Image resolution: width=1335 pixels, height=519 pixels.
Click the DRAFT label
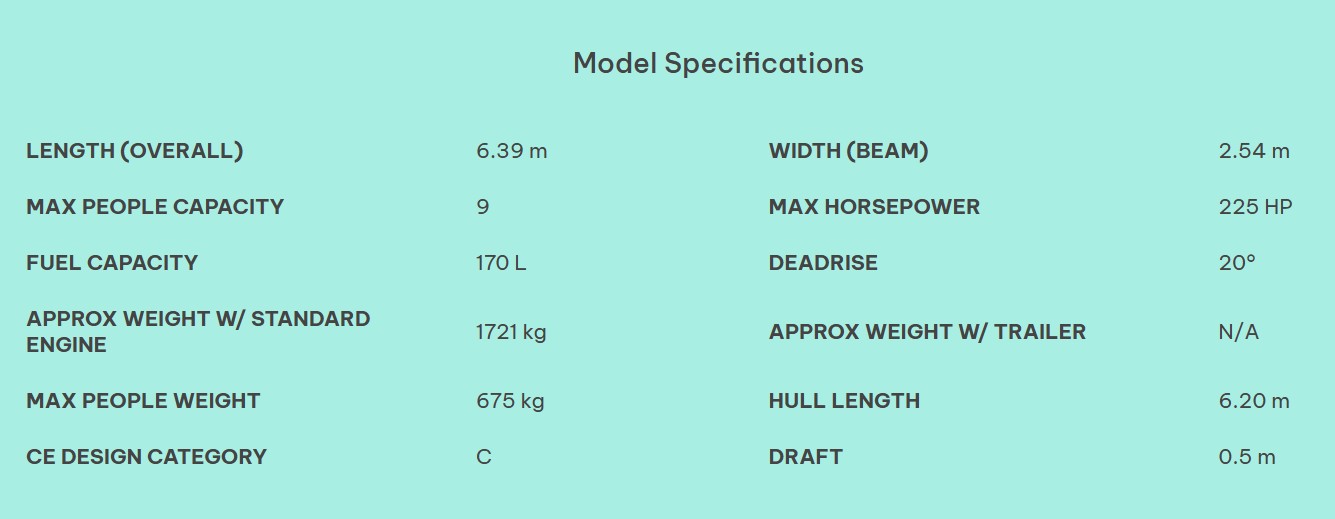point(805,457)
